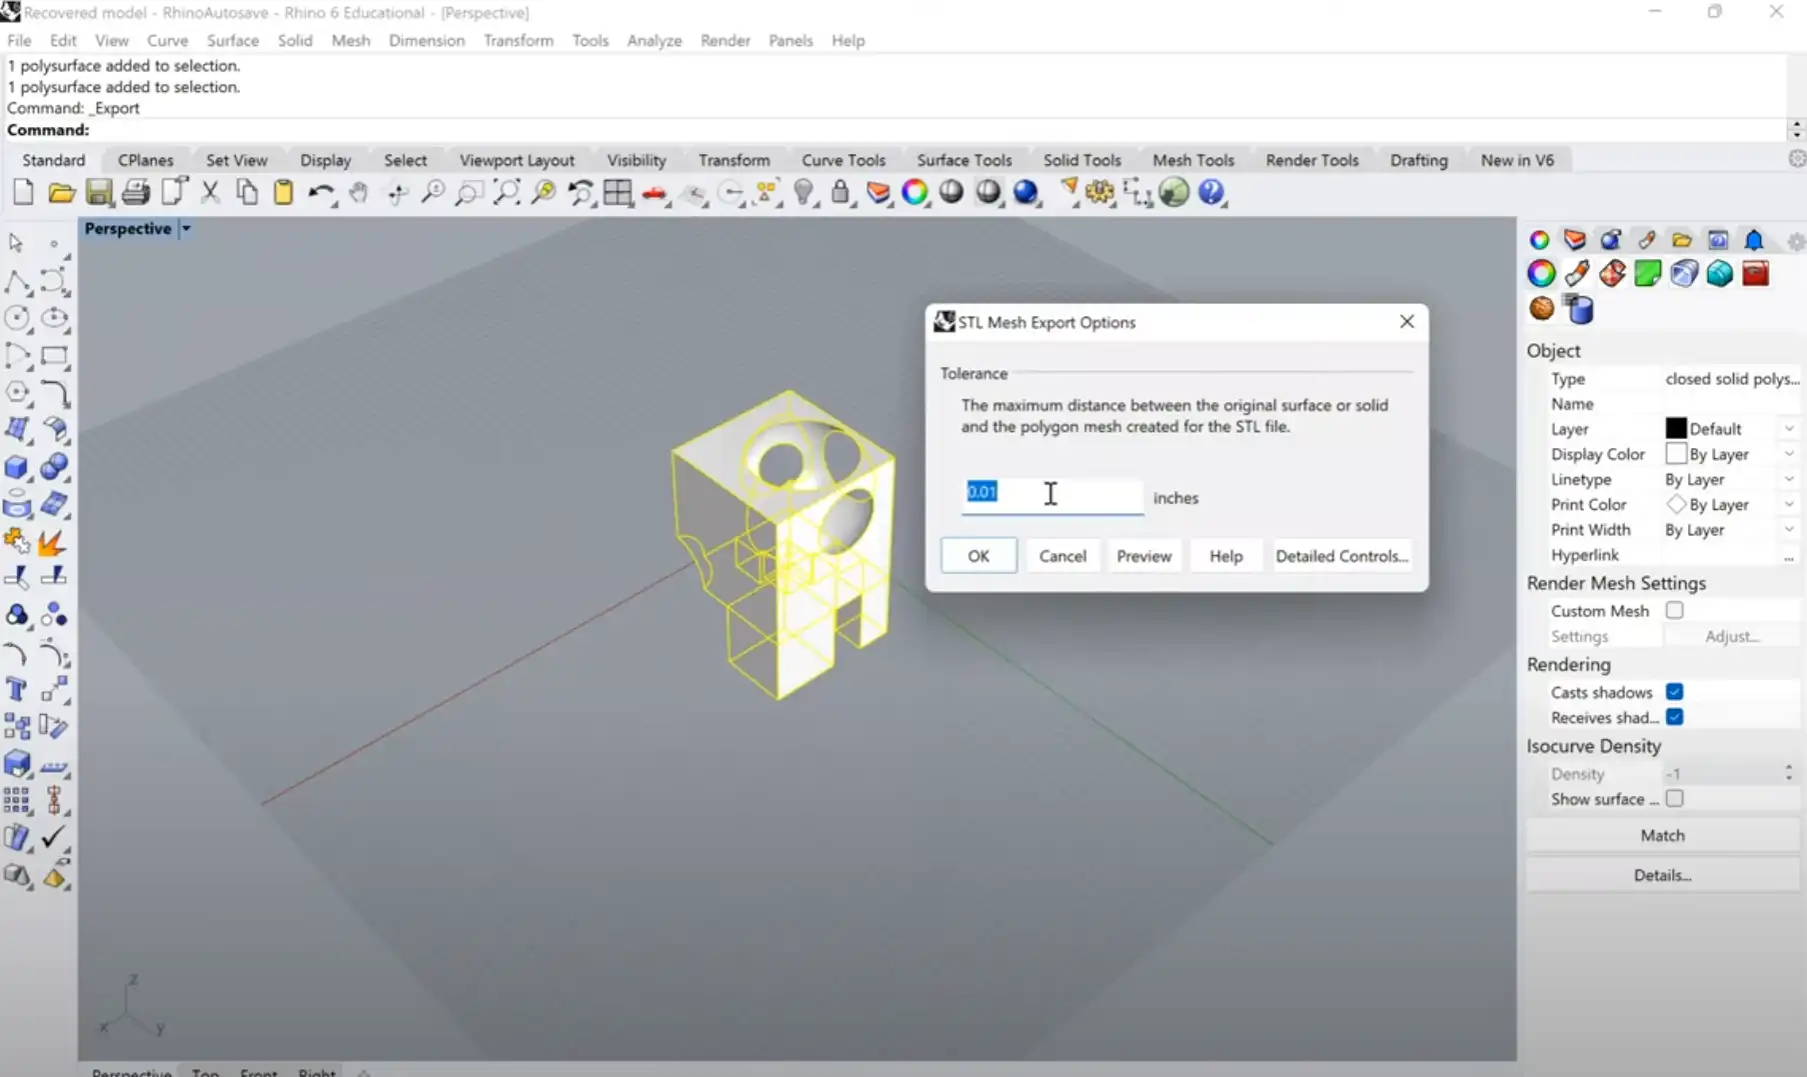Open the Print Width By Layer dropdown
The width and height of the screenshot is (1807, 1077).
pos(1788,530)
